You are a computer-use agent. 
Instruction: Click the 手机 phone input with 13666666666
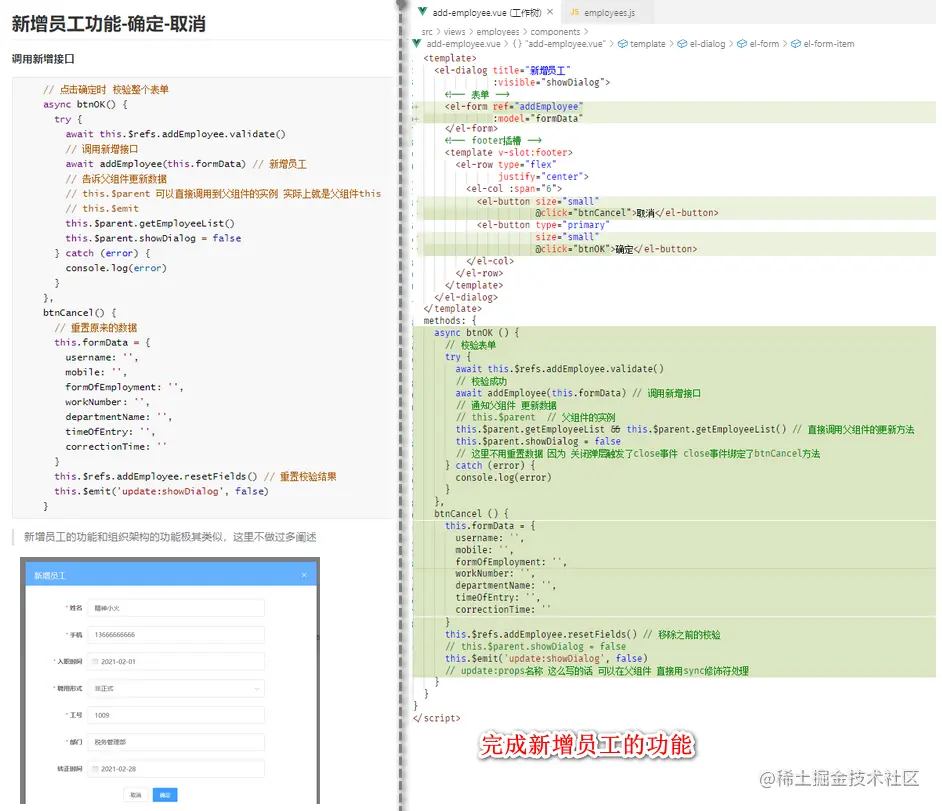click(175, 634)
